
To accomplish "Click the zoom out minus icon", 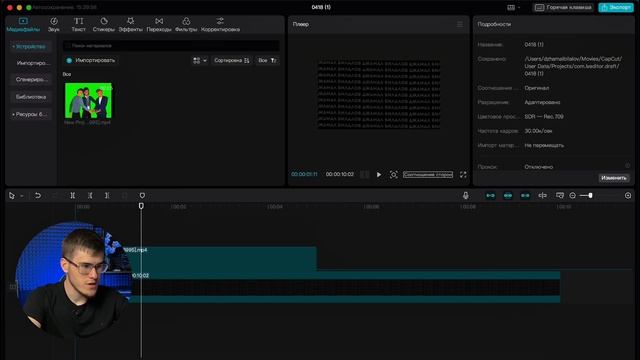I will click(573, 196).
